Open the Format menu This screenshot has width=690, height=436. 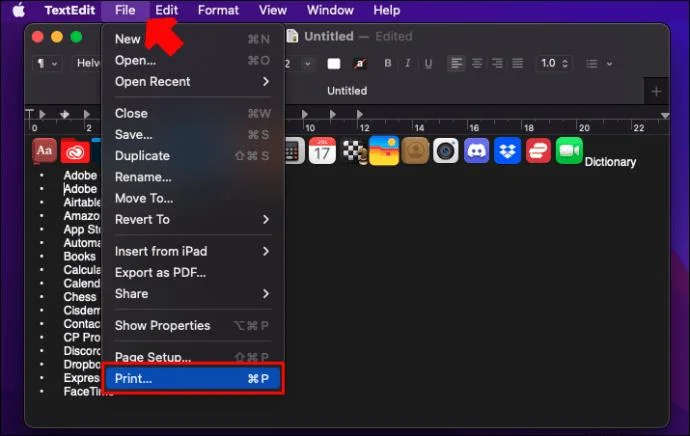click(218, 10)
